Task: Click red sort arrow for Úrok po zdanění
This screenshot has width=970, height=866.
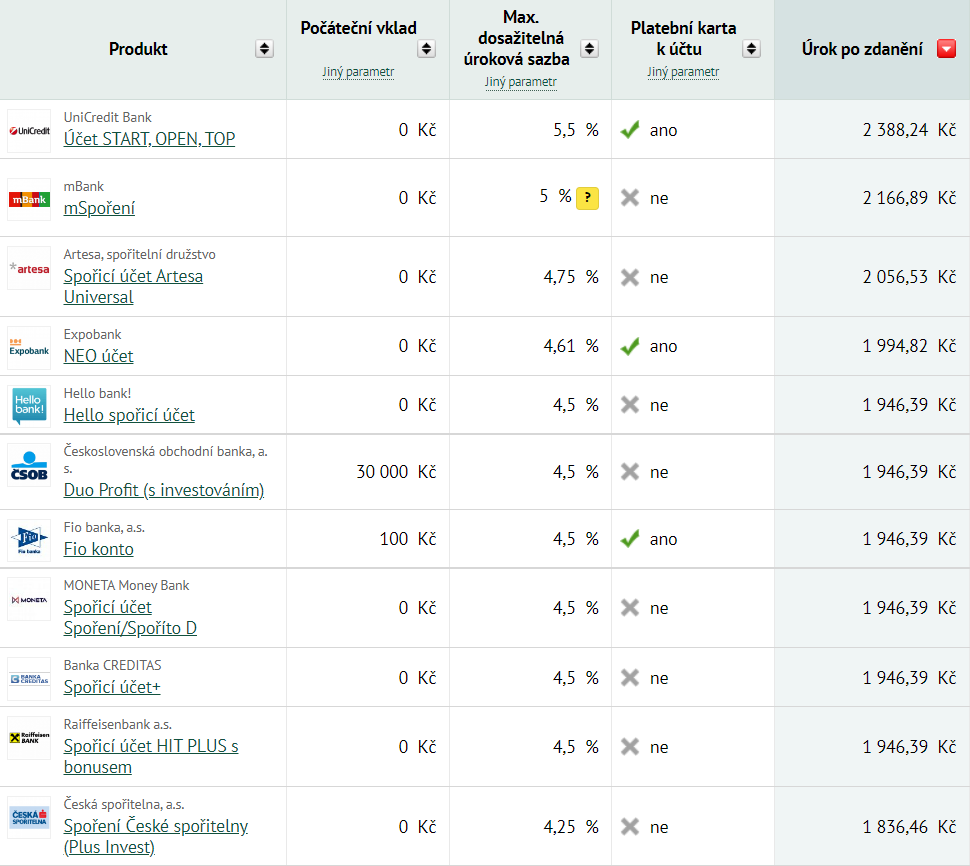Action: coord(946,49)
